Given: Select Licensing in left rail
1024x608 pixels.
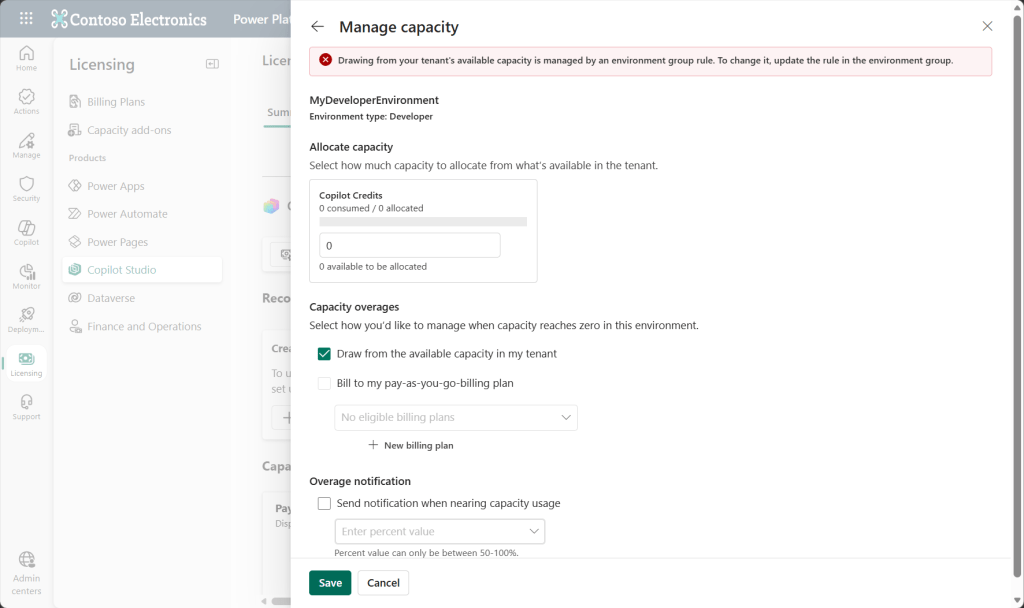Looking at the screenshot, I should 26,364.
